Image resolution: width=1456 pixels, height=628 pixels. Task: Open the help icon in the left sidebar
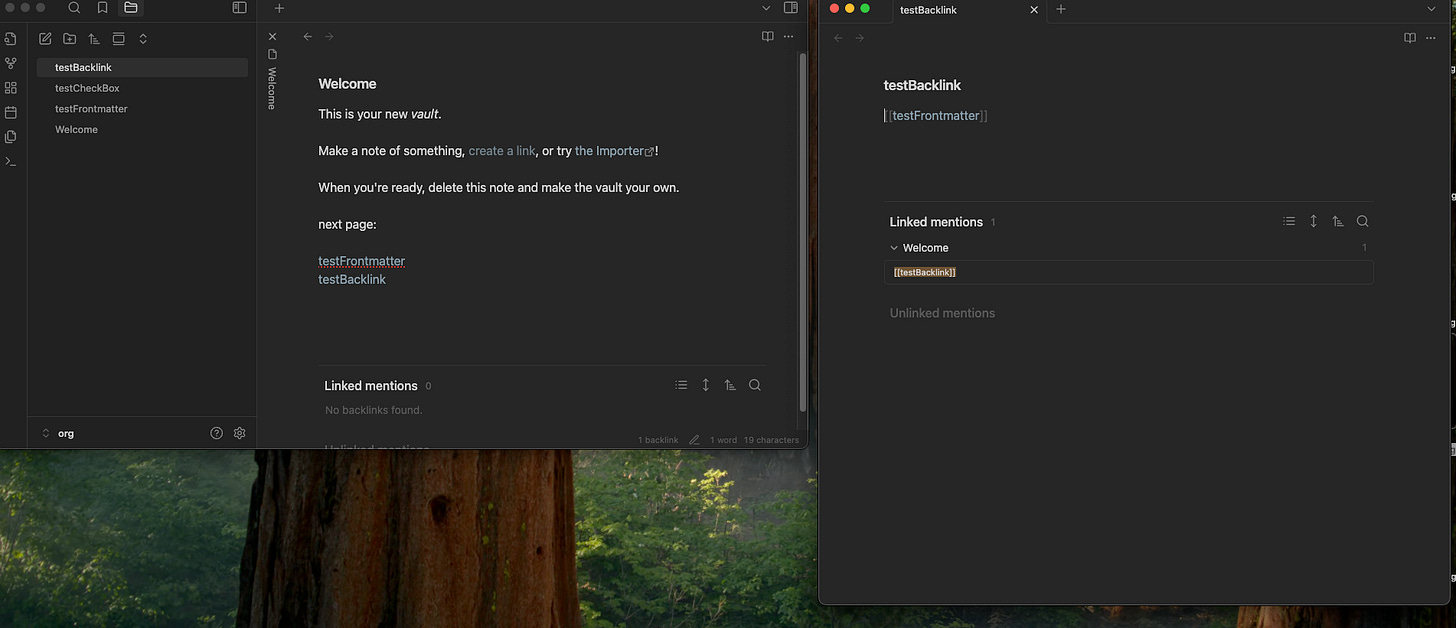coord(216,433)
